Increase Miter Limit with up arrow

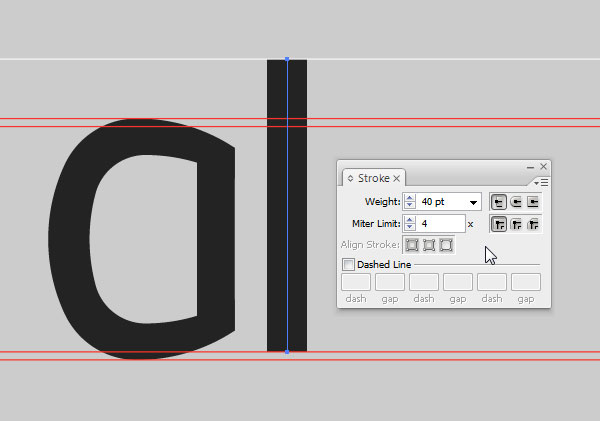[410, 220]
